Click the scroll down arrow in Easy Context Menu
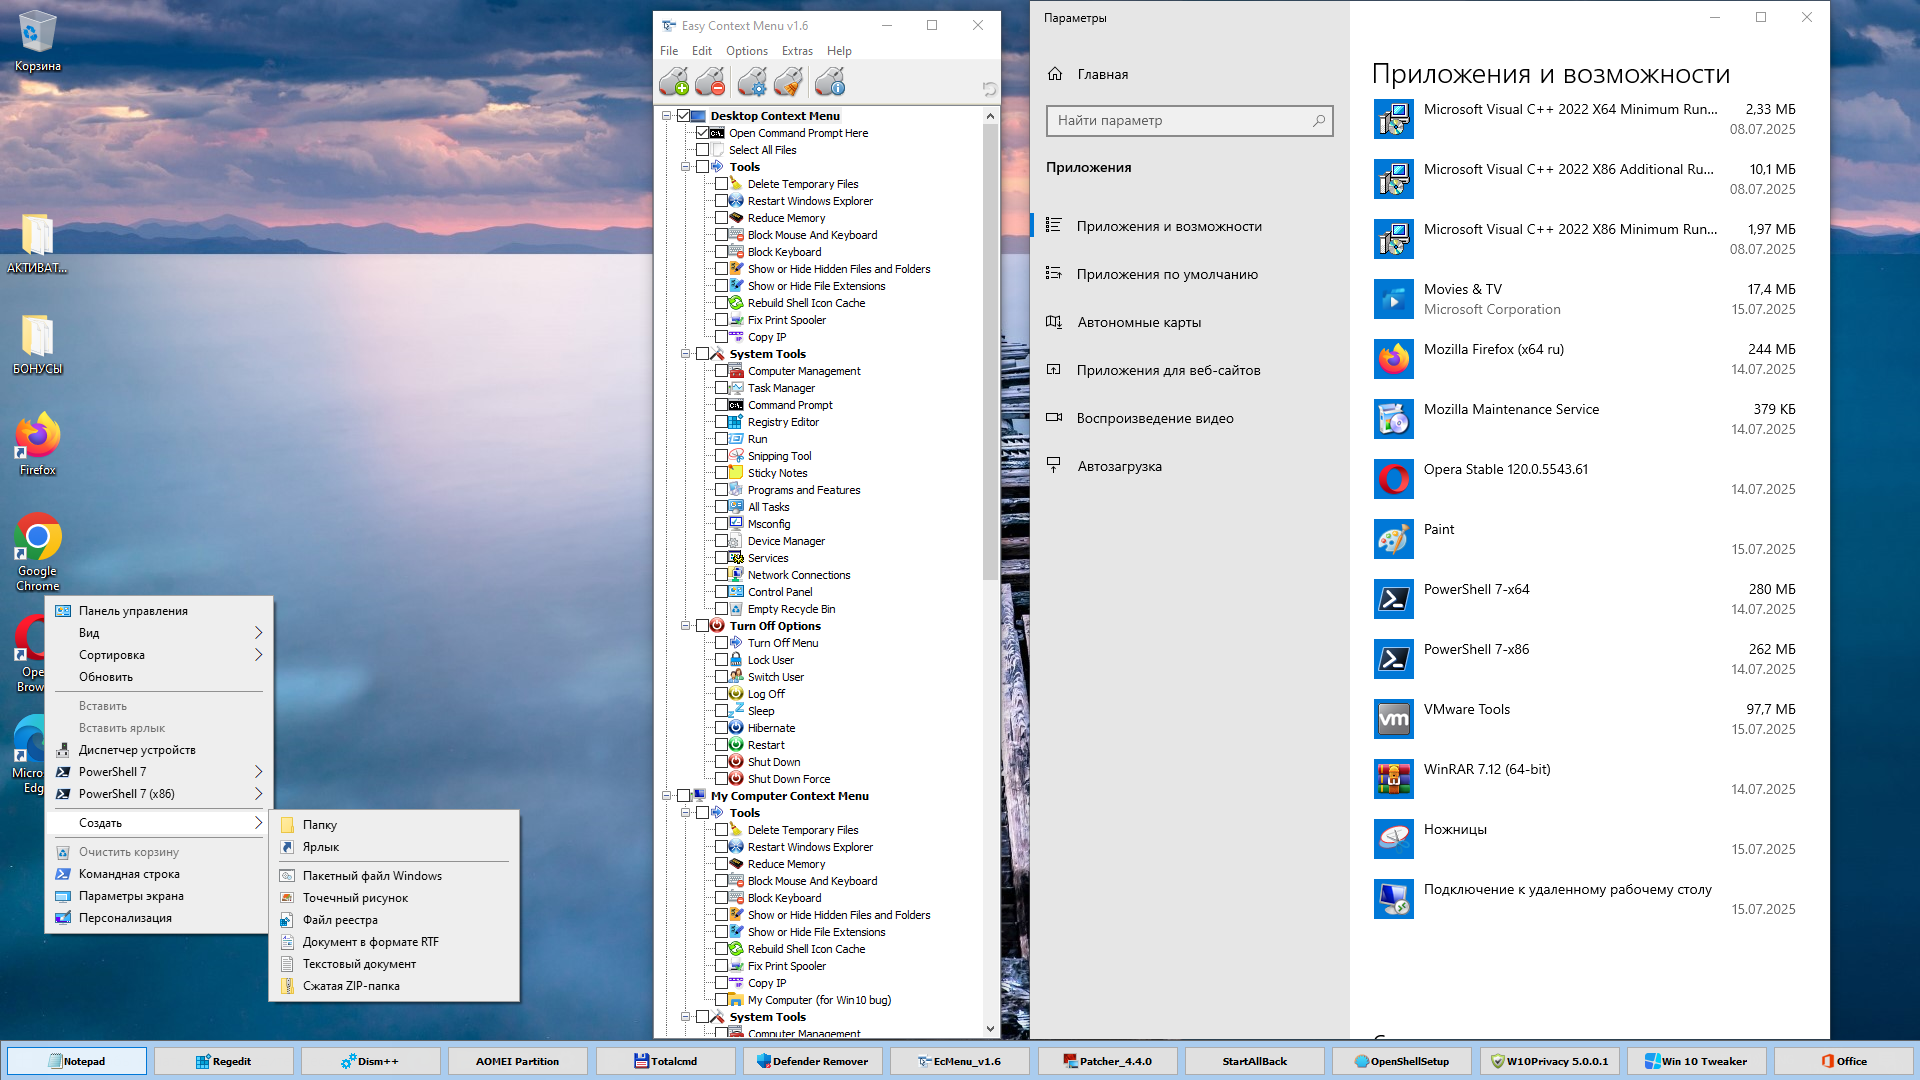1920x1080 pixels. pos(990,1028)
